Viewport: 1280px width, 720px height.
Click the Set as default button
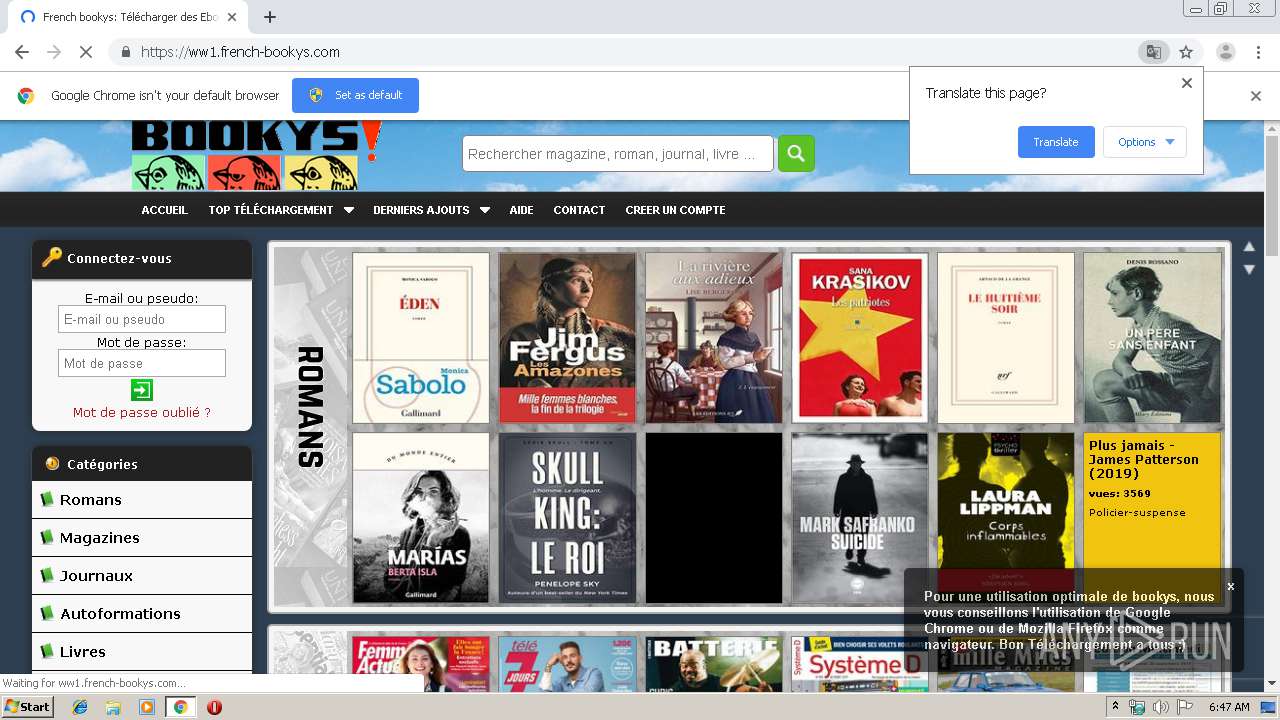[355, 95]
